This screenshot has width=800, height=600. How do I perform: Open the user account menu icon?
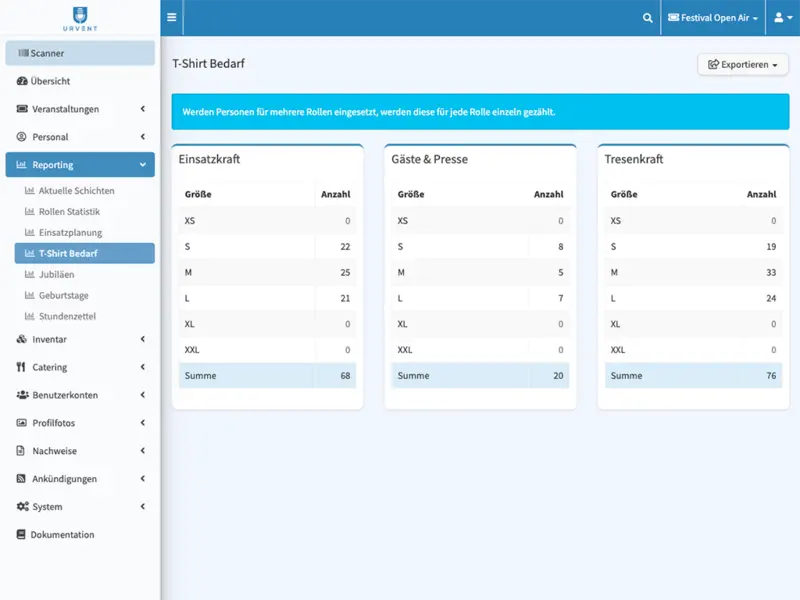(x=783, y=17)
